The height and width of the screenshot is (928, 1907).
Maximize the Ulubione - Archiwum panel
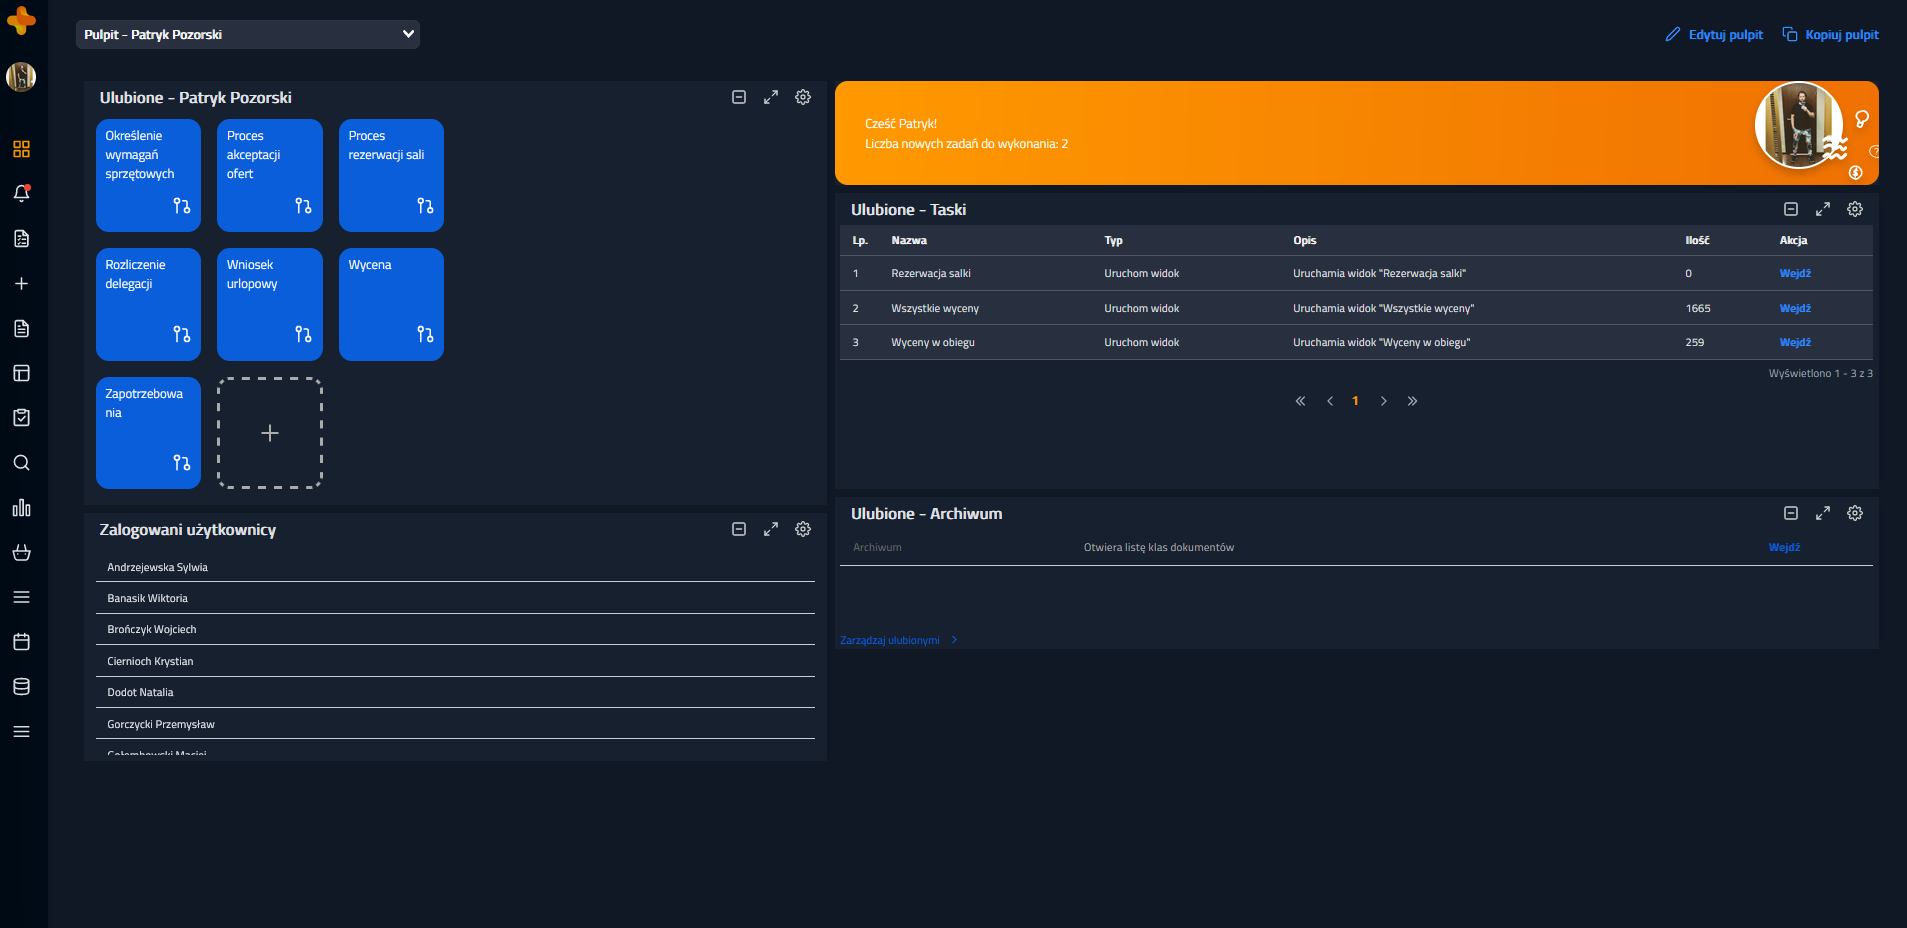pos(1823,513)
